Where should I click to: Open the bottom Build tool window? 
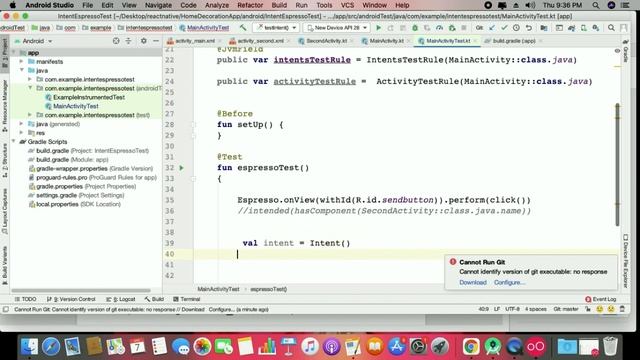tap(154, 299)
